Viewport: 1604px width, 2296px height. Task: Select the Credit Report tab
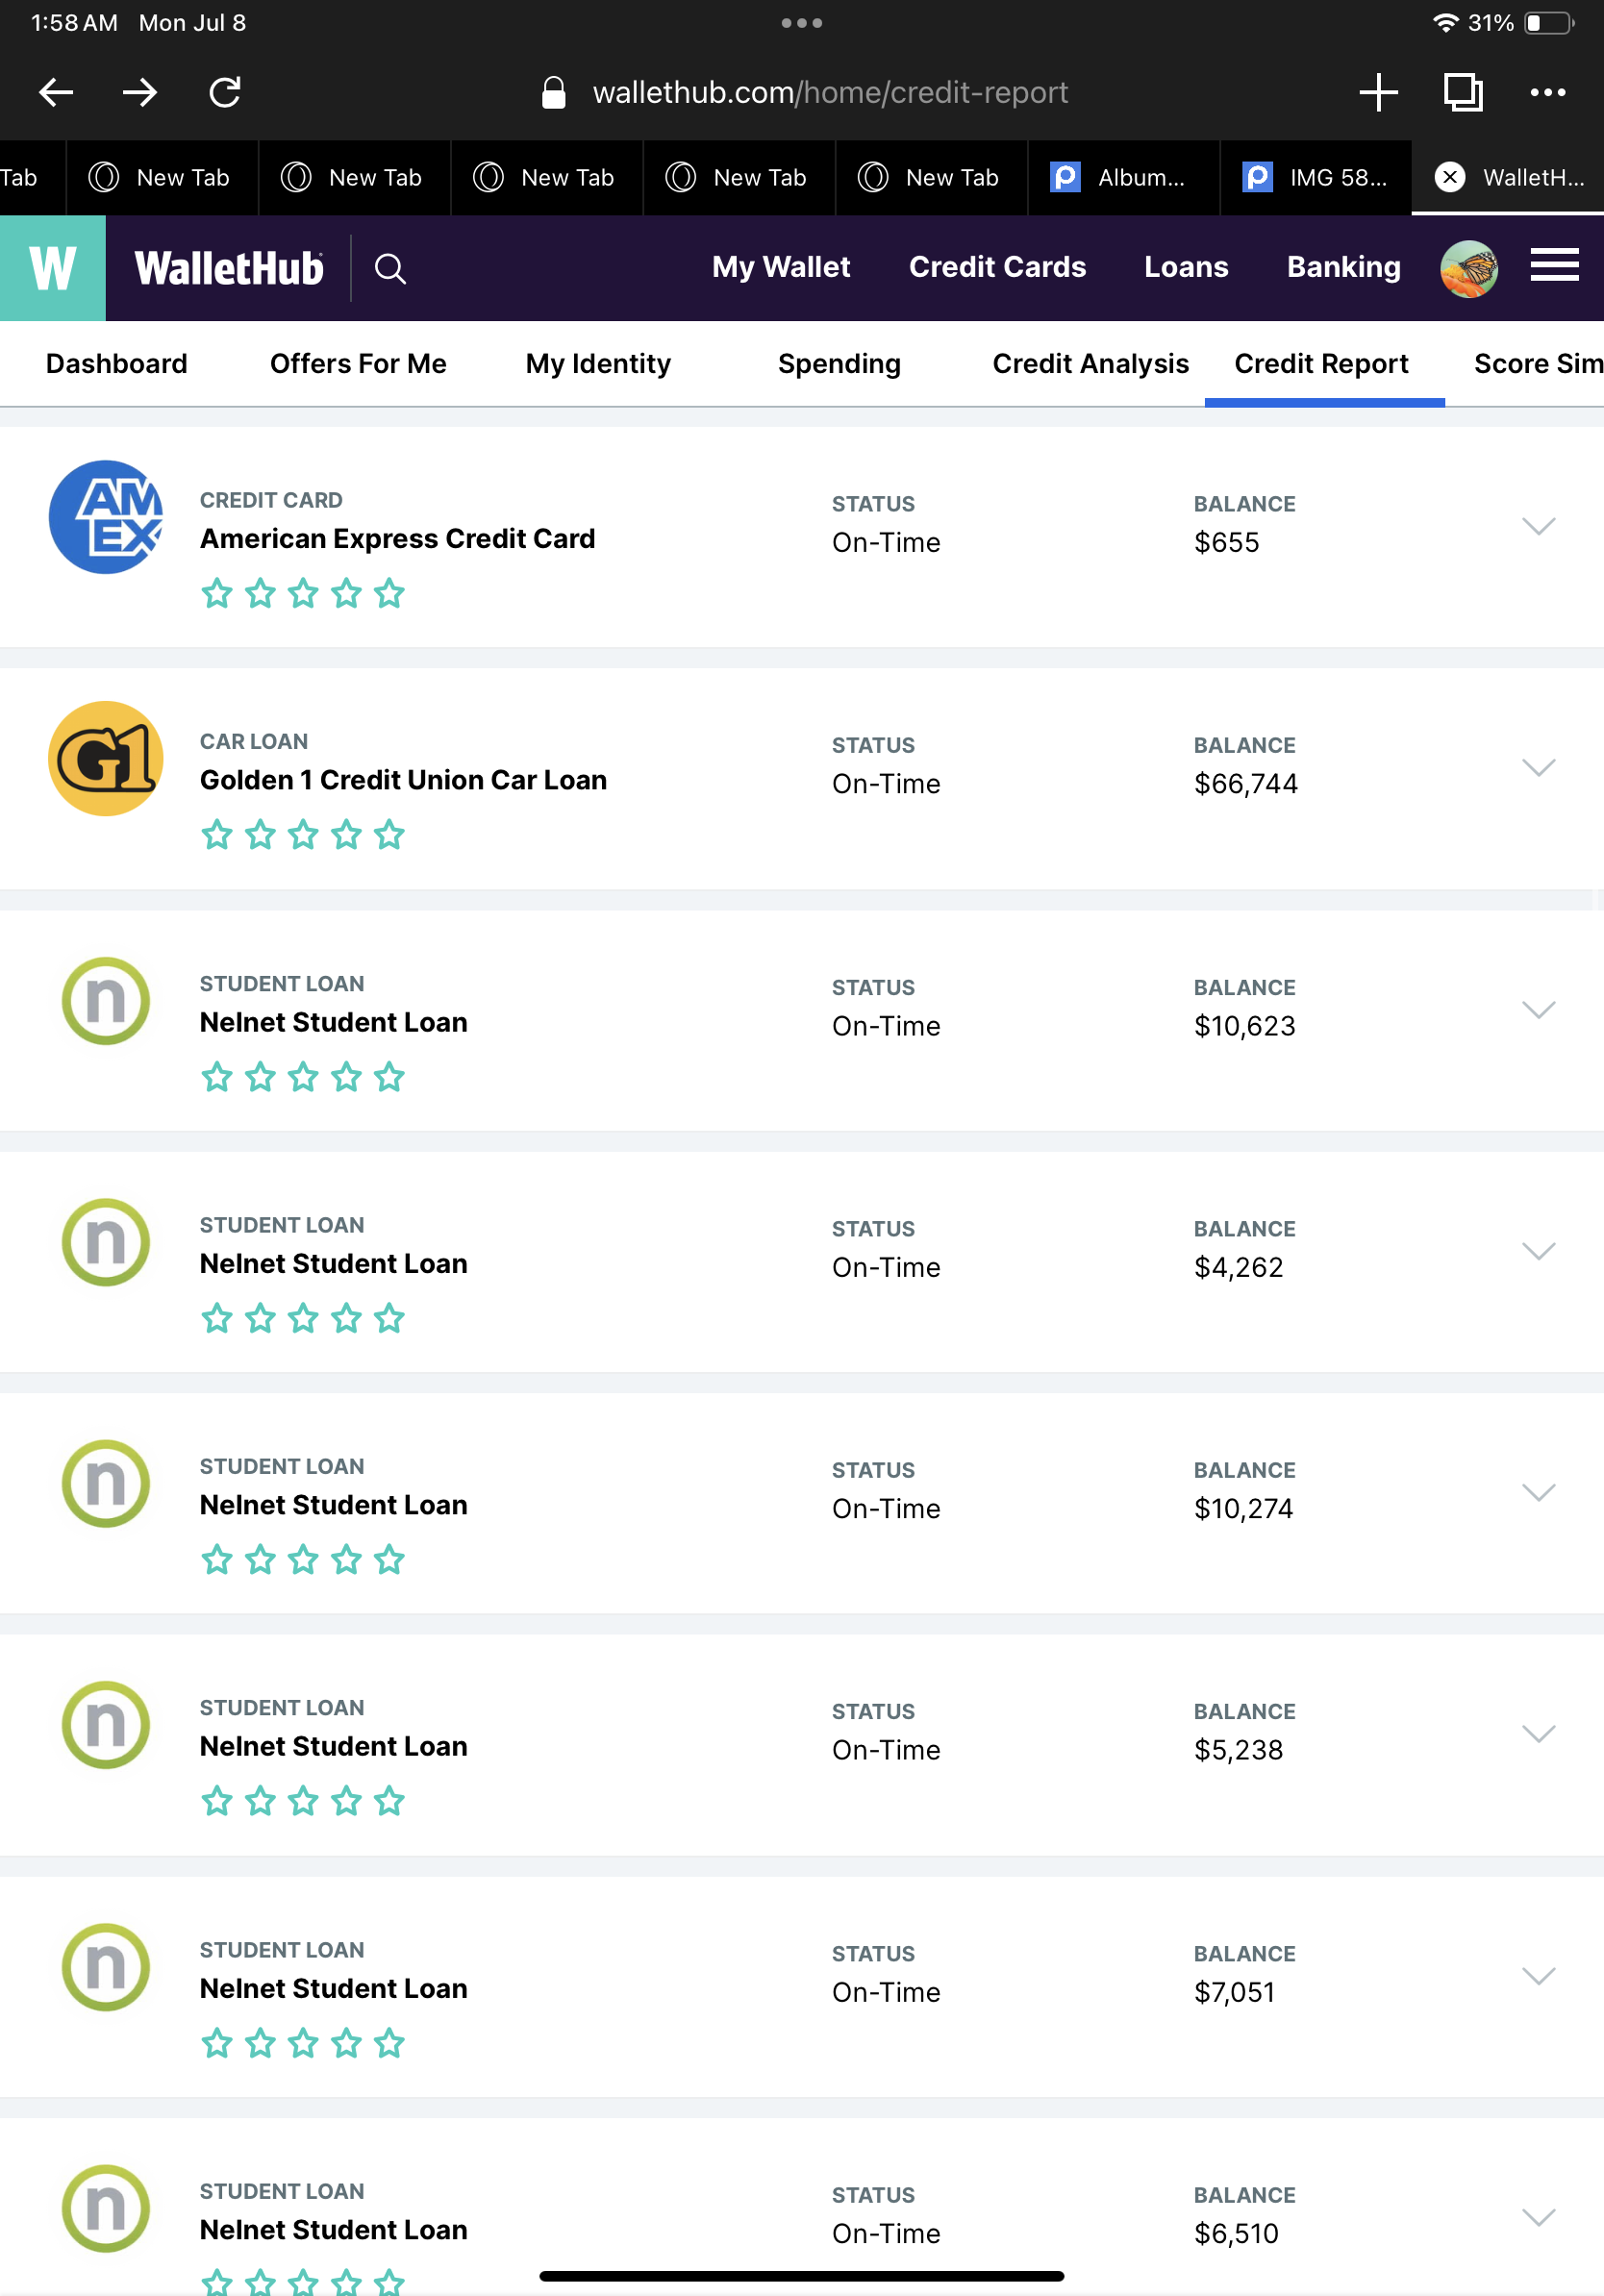[x=1321, y=364]
